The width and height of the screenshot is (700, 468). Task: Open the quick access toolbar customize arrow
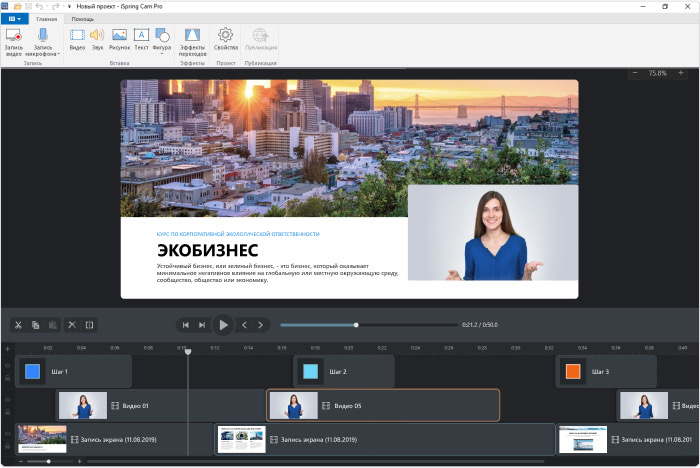70,6
